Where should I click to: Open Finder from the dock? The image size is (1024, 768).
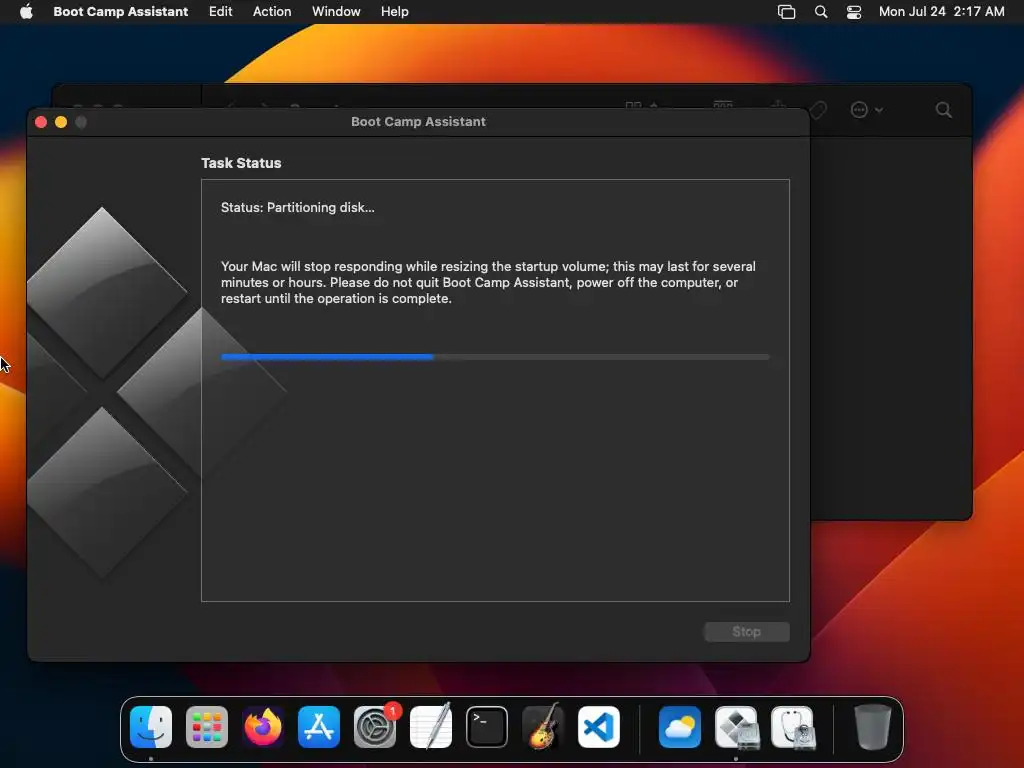[151, 727]
